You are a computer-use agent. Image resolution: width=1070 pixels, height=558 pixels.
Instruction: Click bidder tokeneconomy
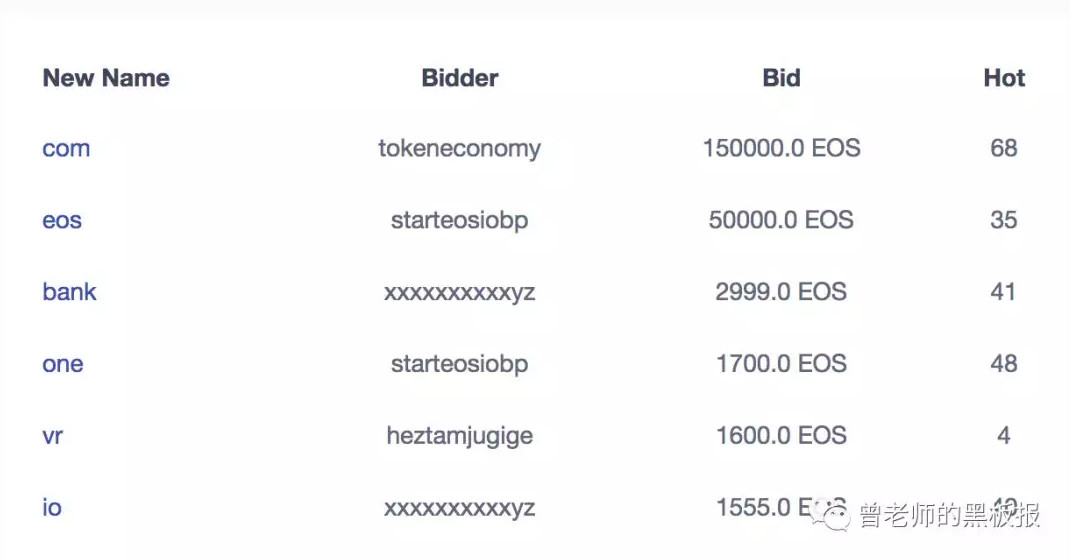[459, 149]
